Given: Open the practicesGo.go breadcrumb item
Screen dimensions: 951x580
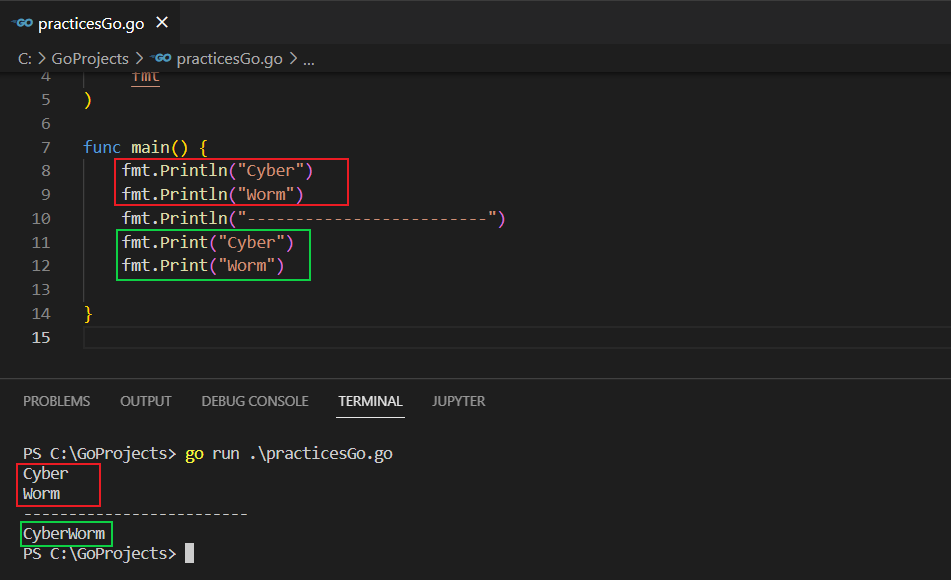Looking at the screenshot, I should (229, 59).
